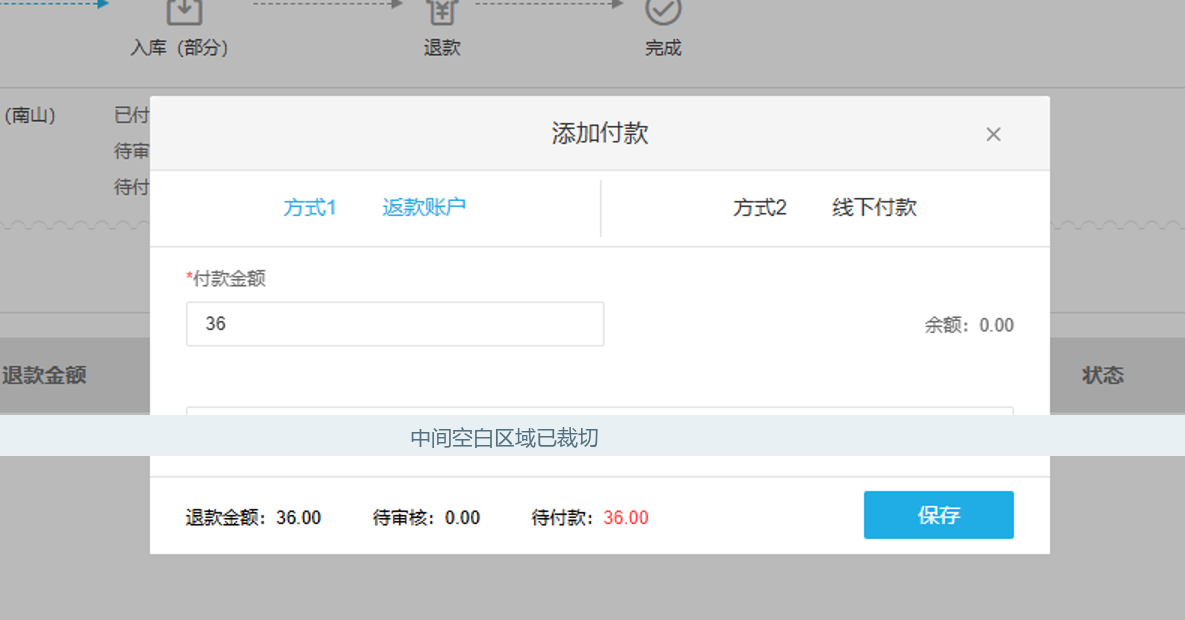Image resolution: width=1185 pixels, height=620 pixels.
Task: Click the *付款金额 field label
Action: coord(226,279)
